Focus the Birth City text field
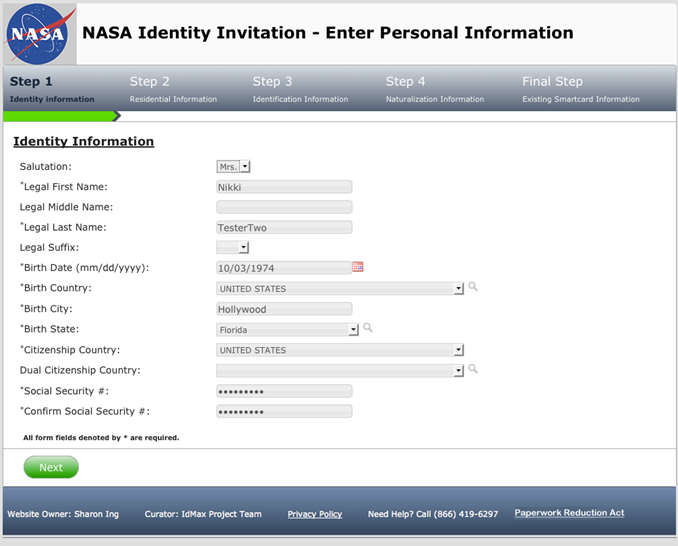 pos(284,309)
